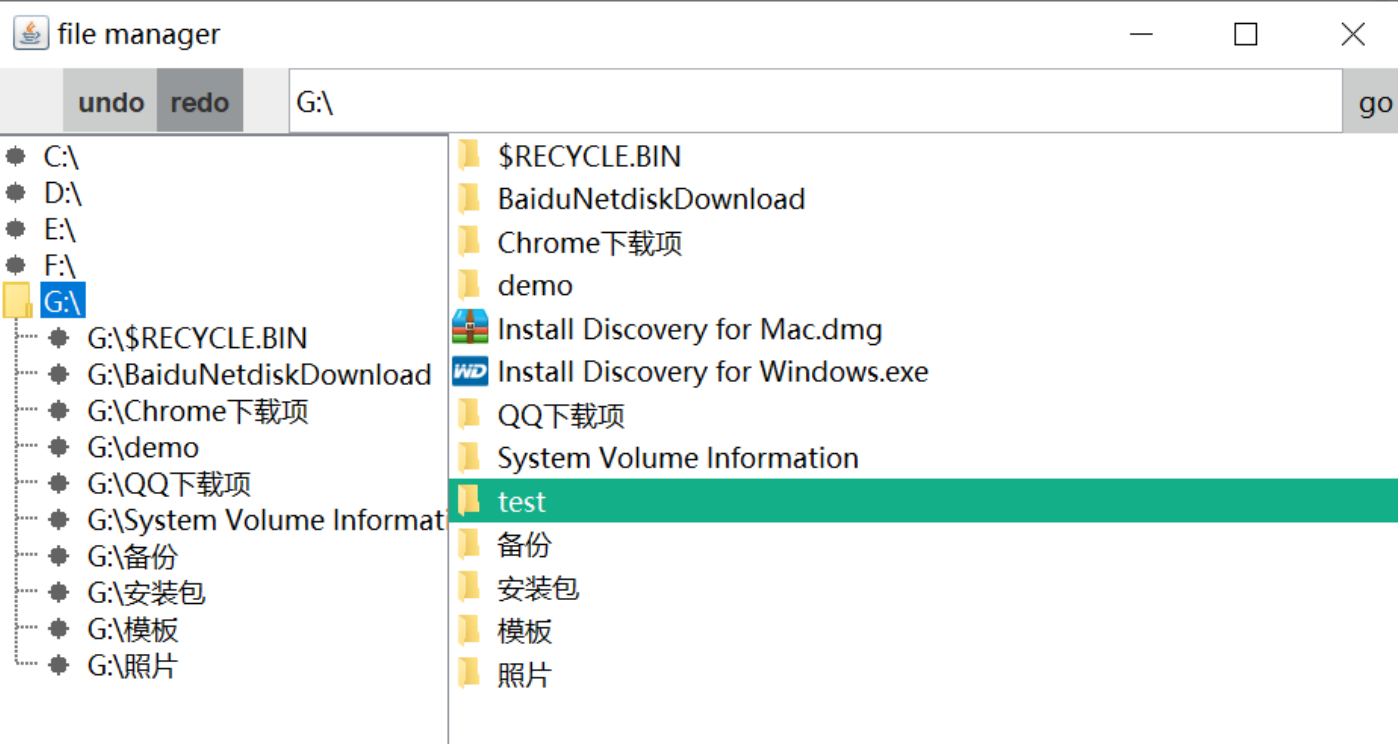The width and height of the screenshot is (1398, 744).
Task: Select BaiduNetdiskDownload name in the file list
Action: coord(651,199)
